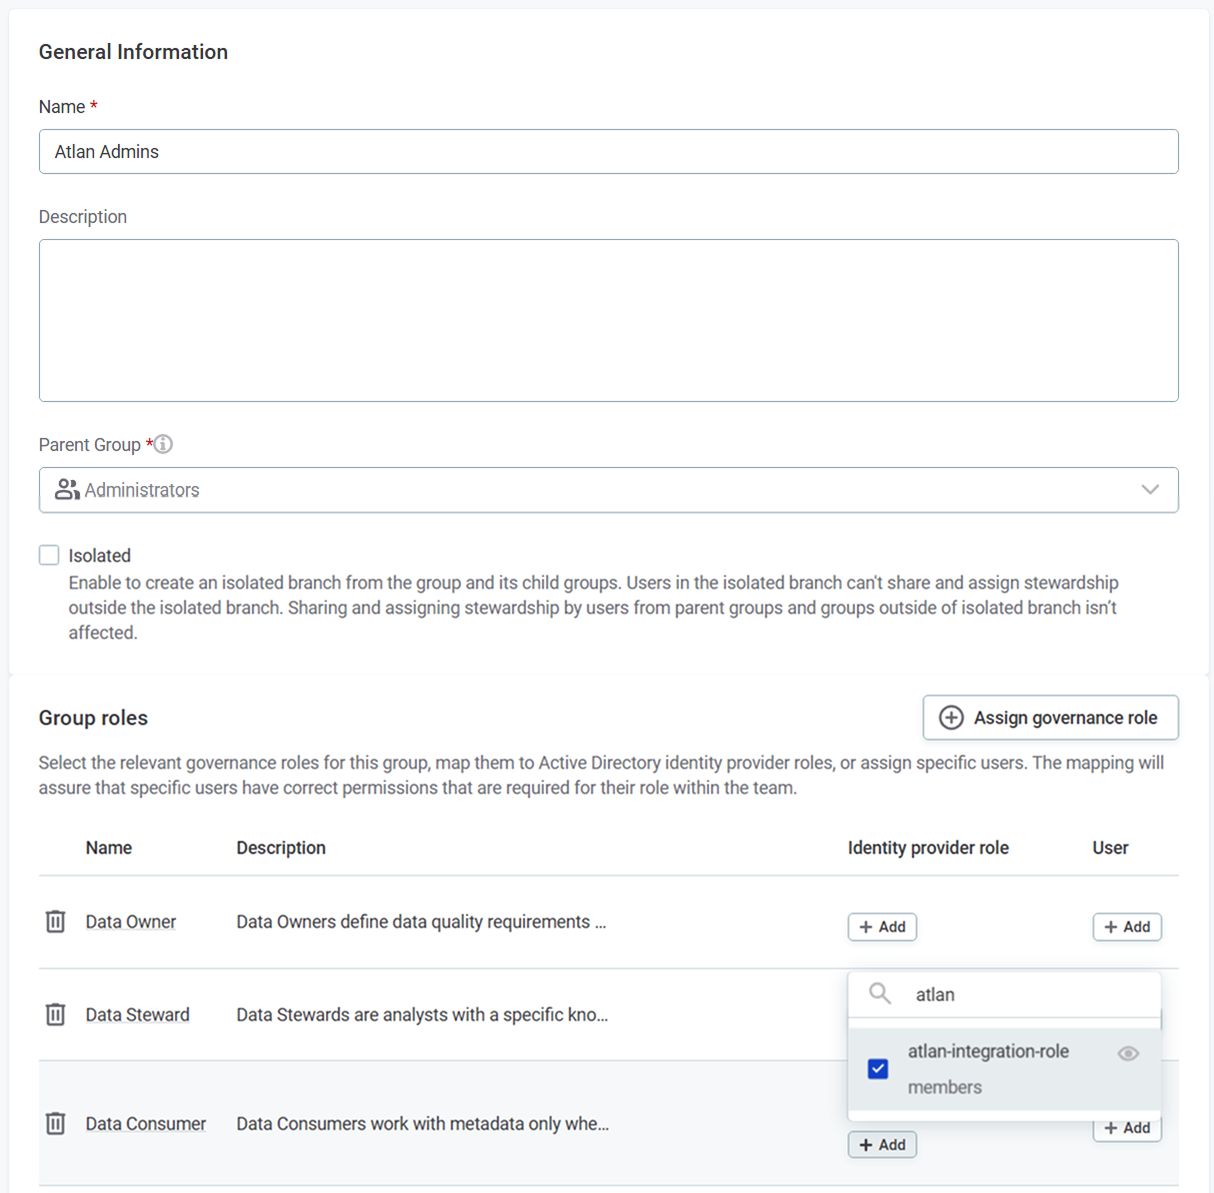Expand the dropdown showing Administrators

coord(1151,489)
